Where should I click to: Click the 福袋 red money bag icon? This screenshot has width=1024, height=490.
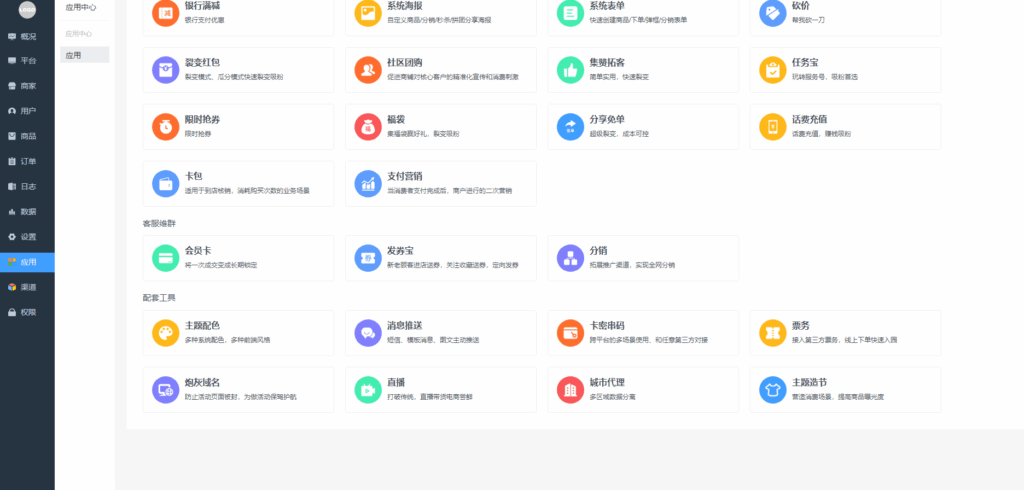point(367,127)
